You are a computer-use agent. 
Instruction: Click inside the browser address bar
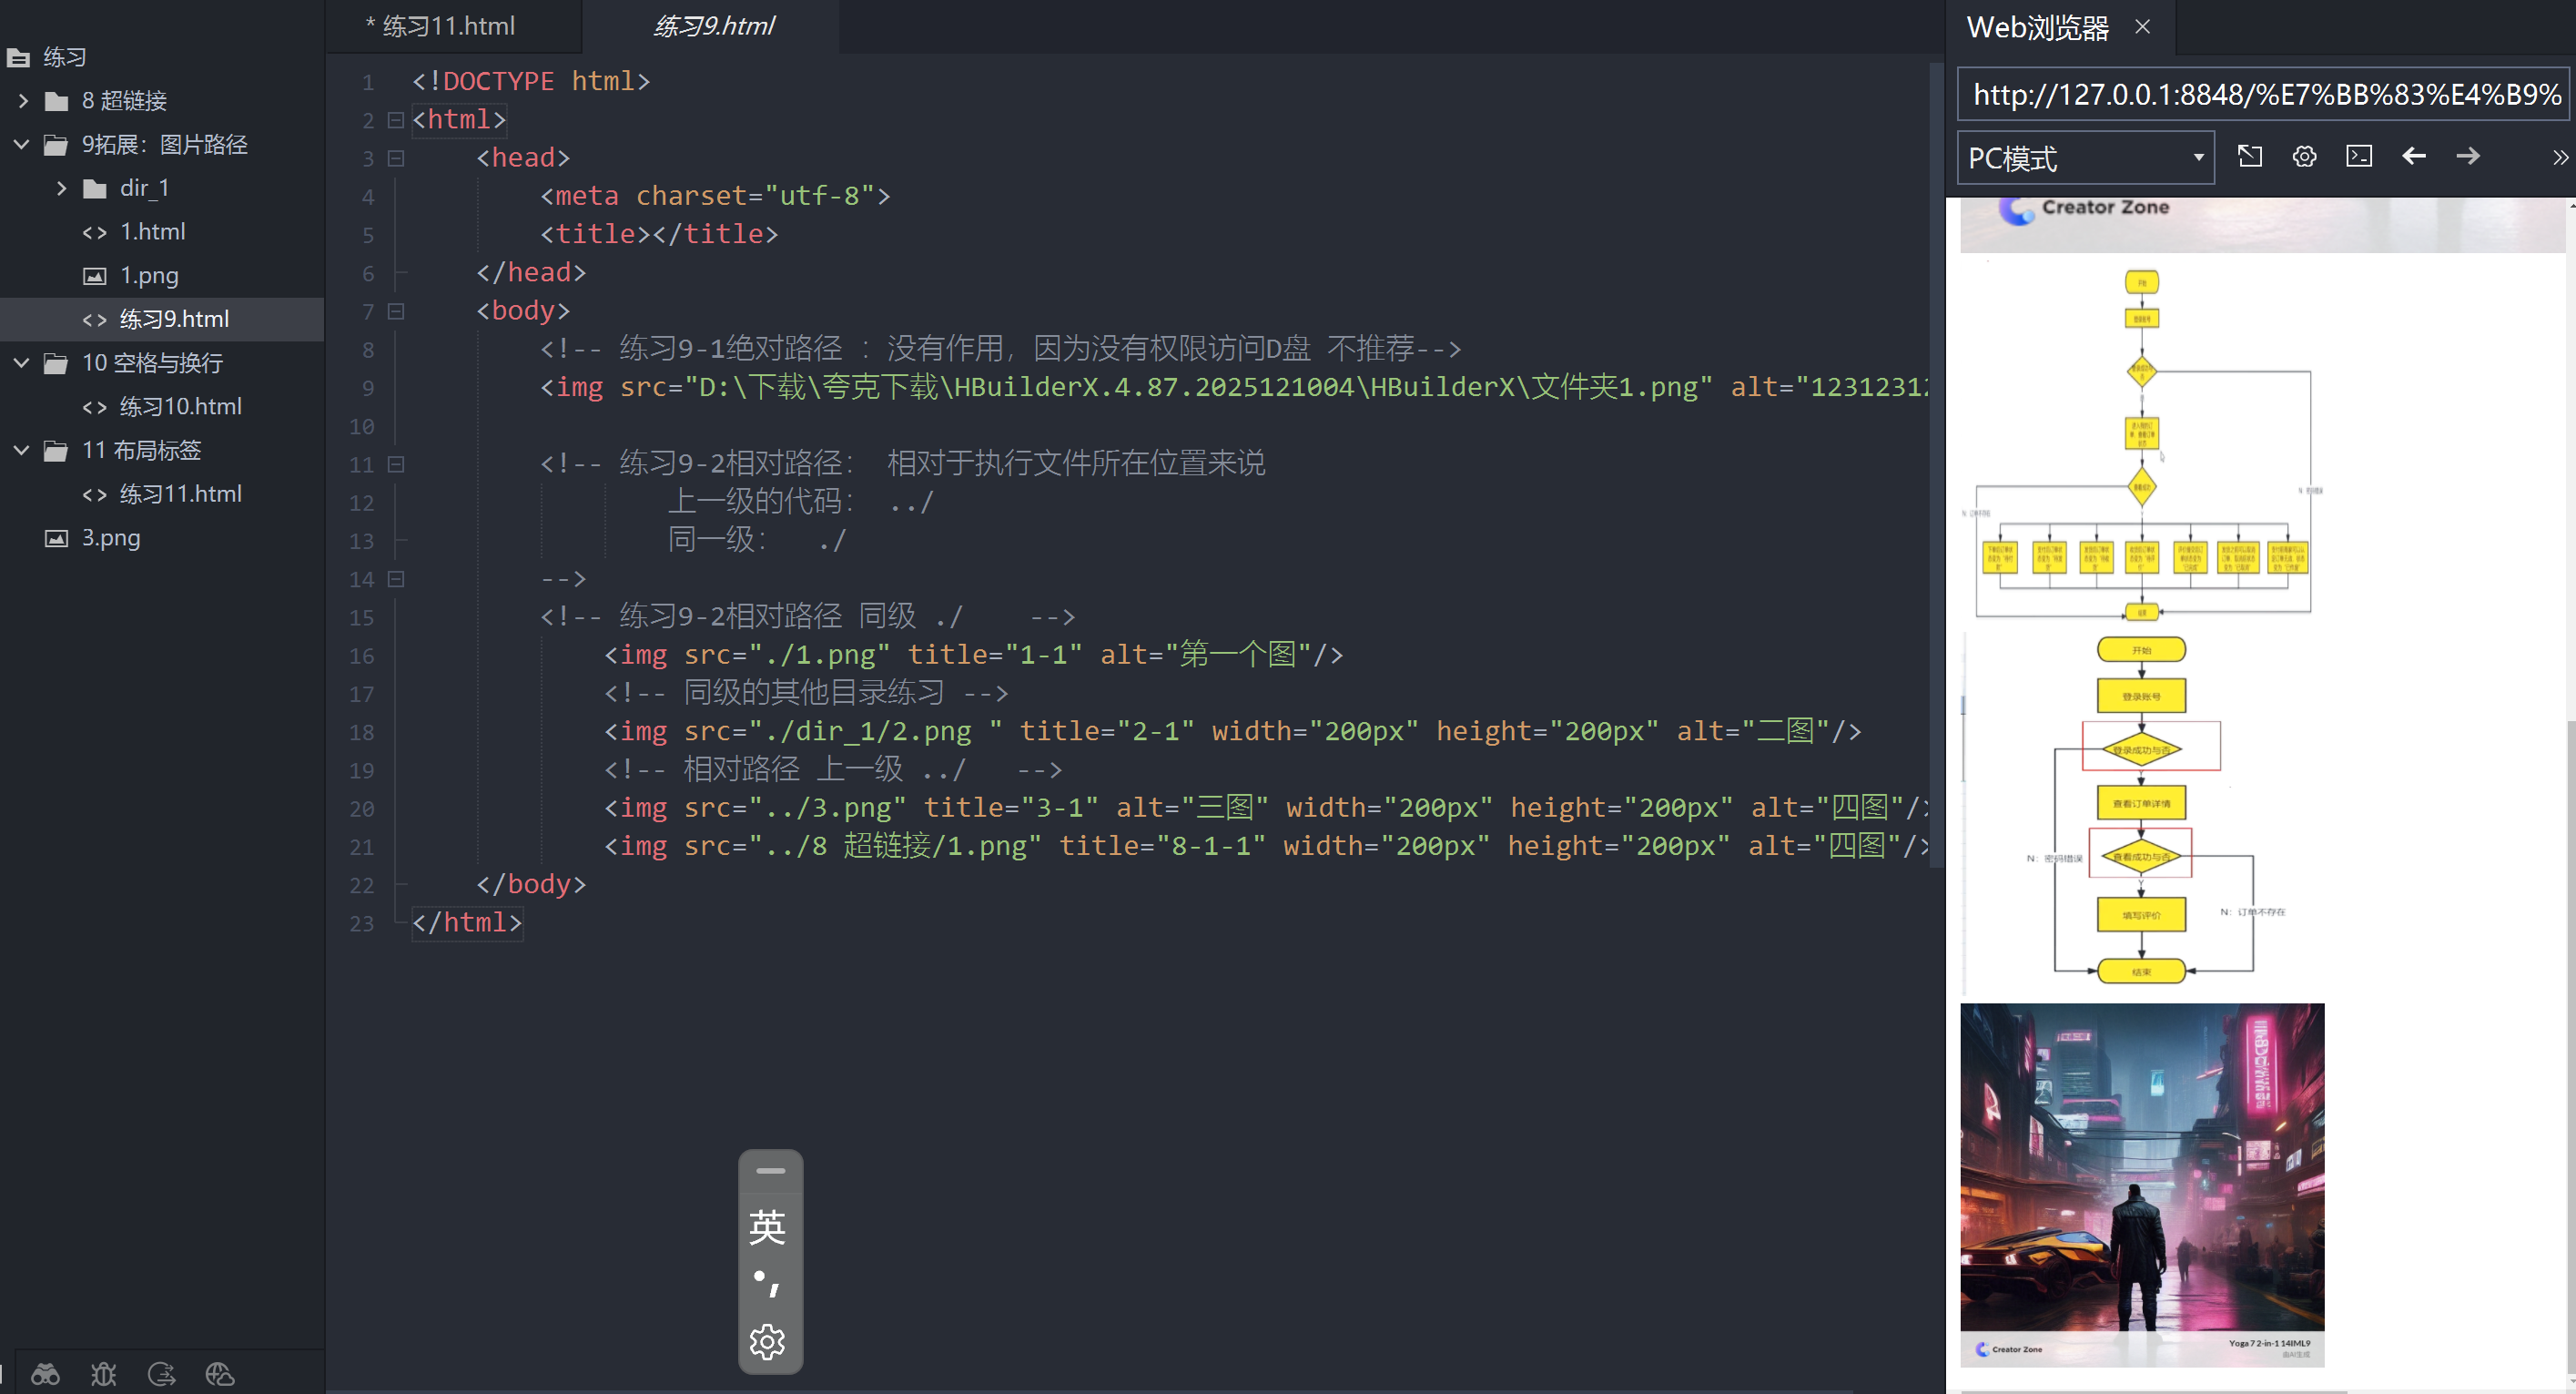2262,95
